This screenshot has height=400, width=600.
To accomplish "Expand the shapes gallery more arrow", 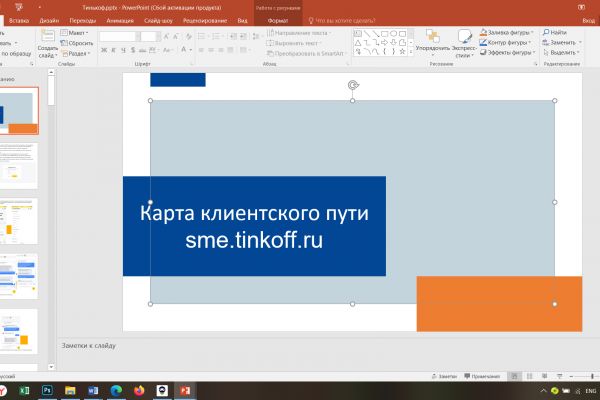I will [x=411, y=52].
